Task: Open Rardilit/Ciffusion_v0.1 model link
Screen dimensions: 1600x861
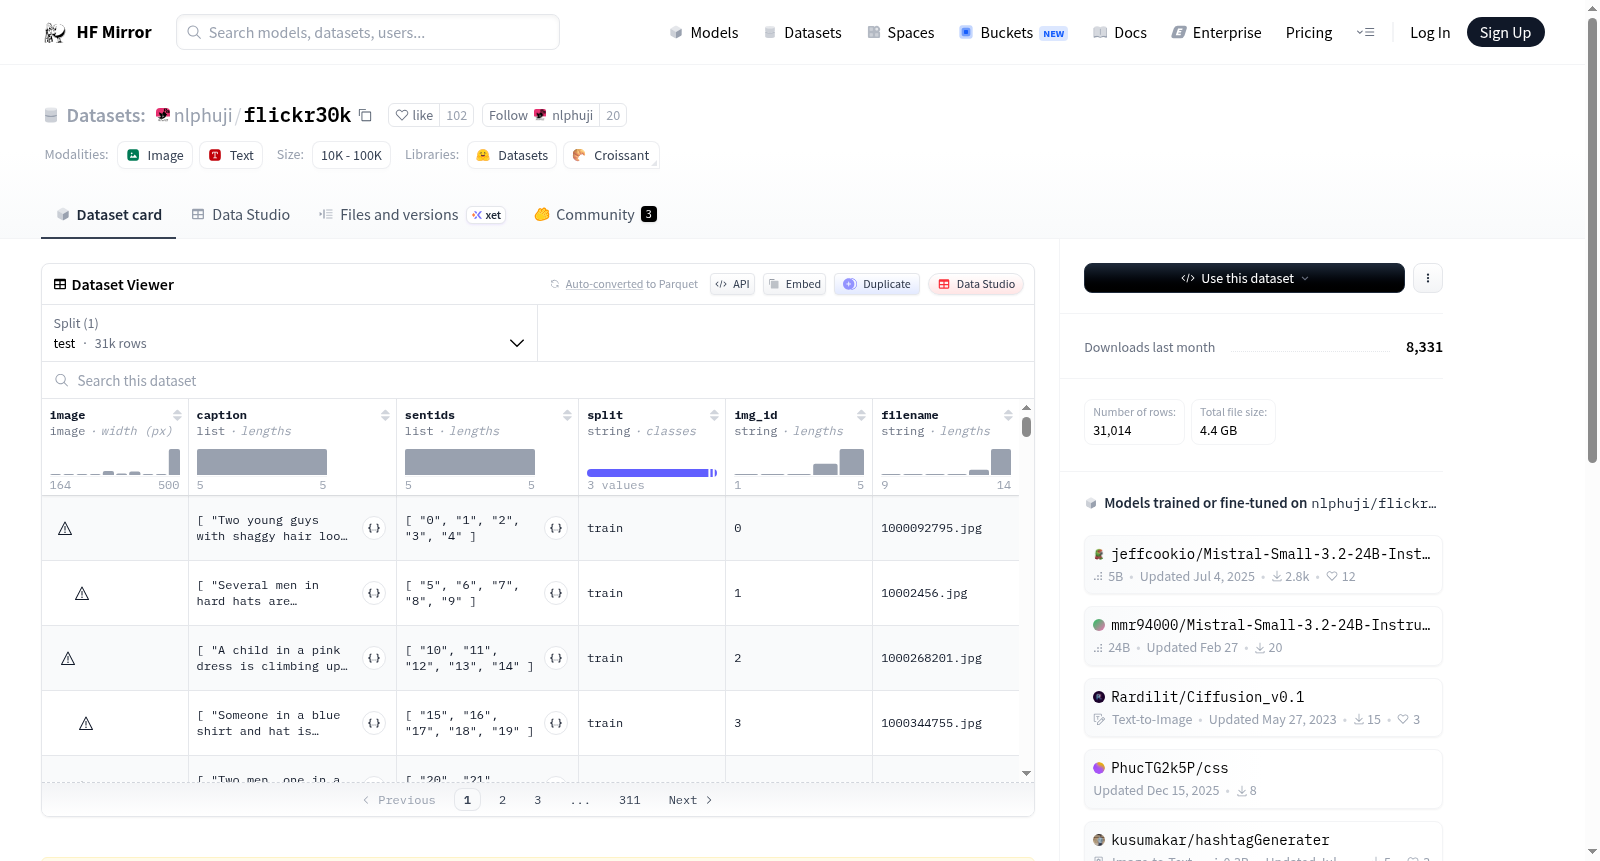Action: pyautogui.click(x=1263, y=708)
